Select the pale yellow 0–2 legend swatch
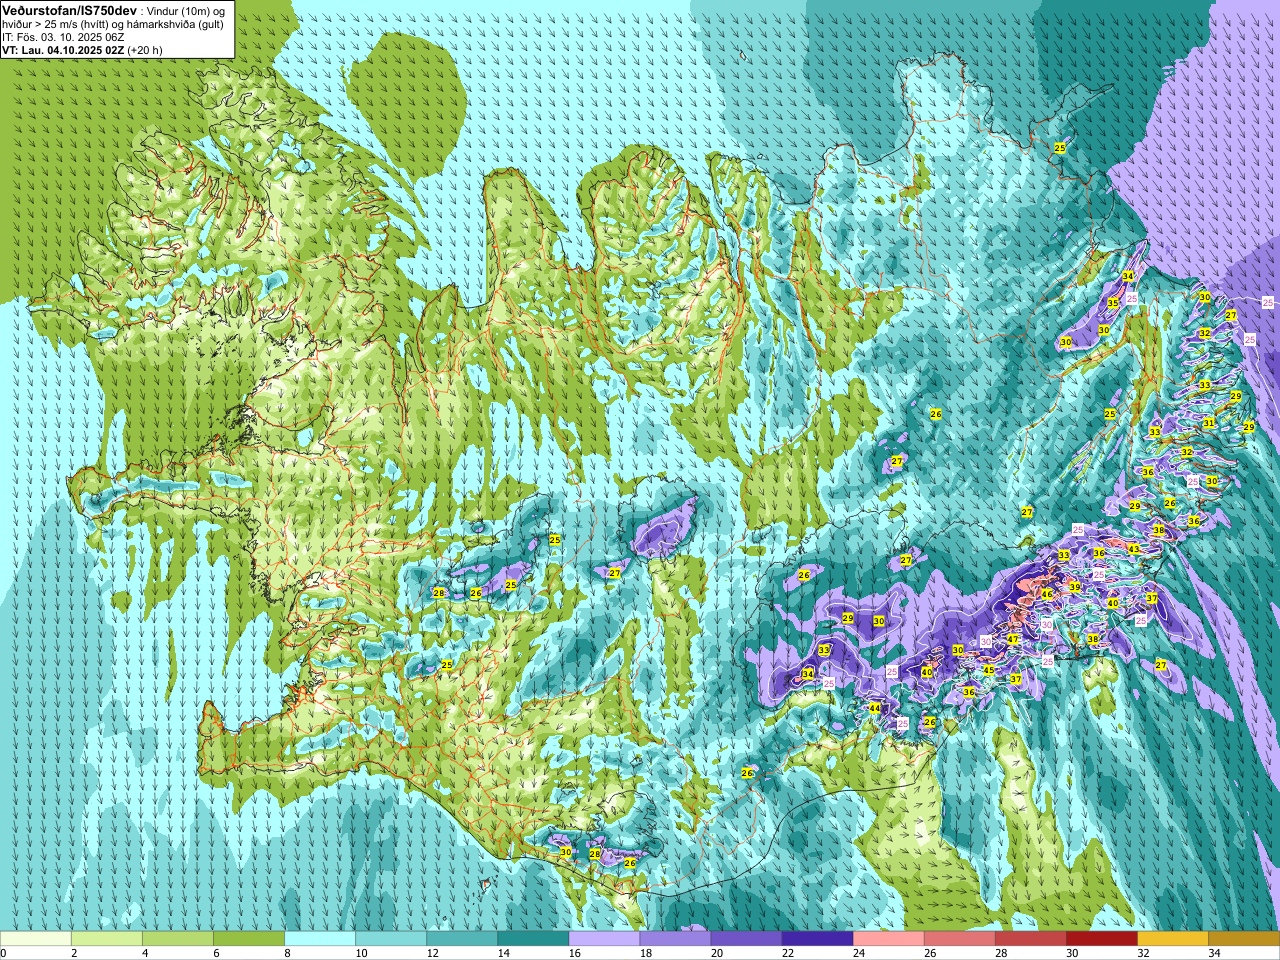This screenshot has width=1280, height=960. pos(35,939)
